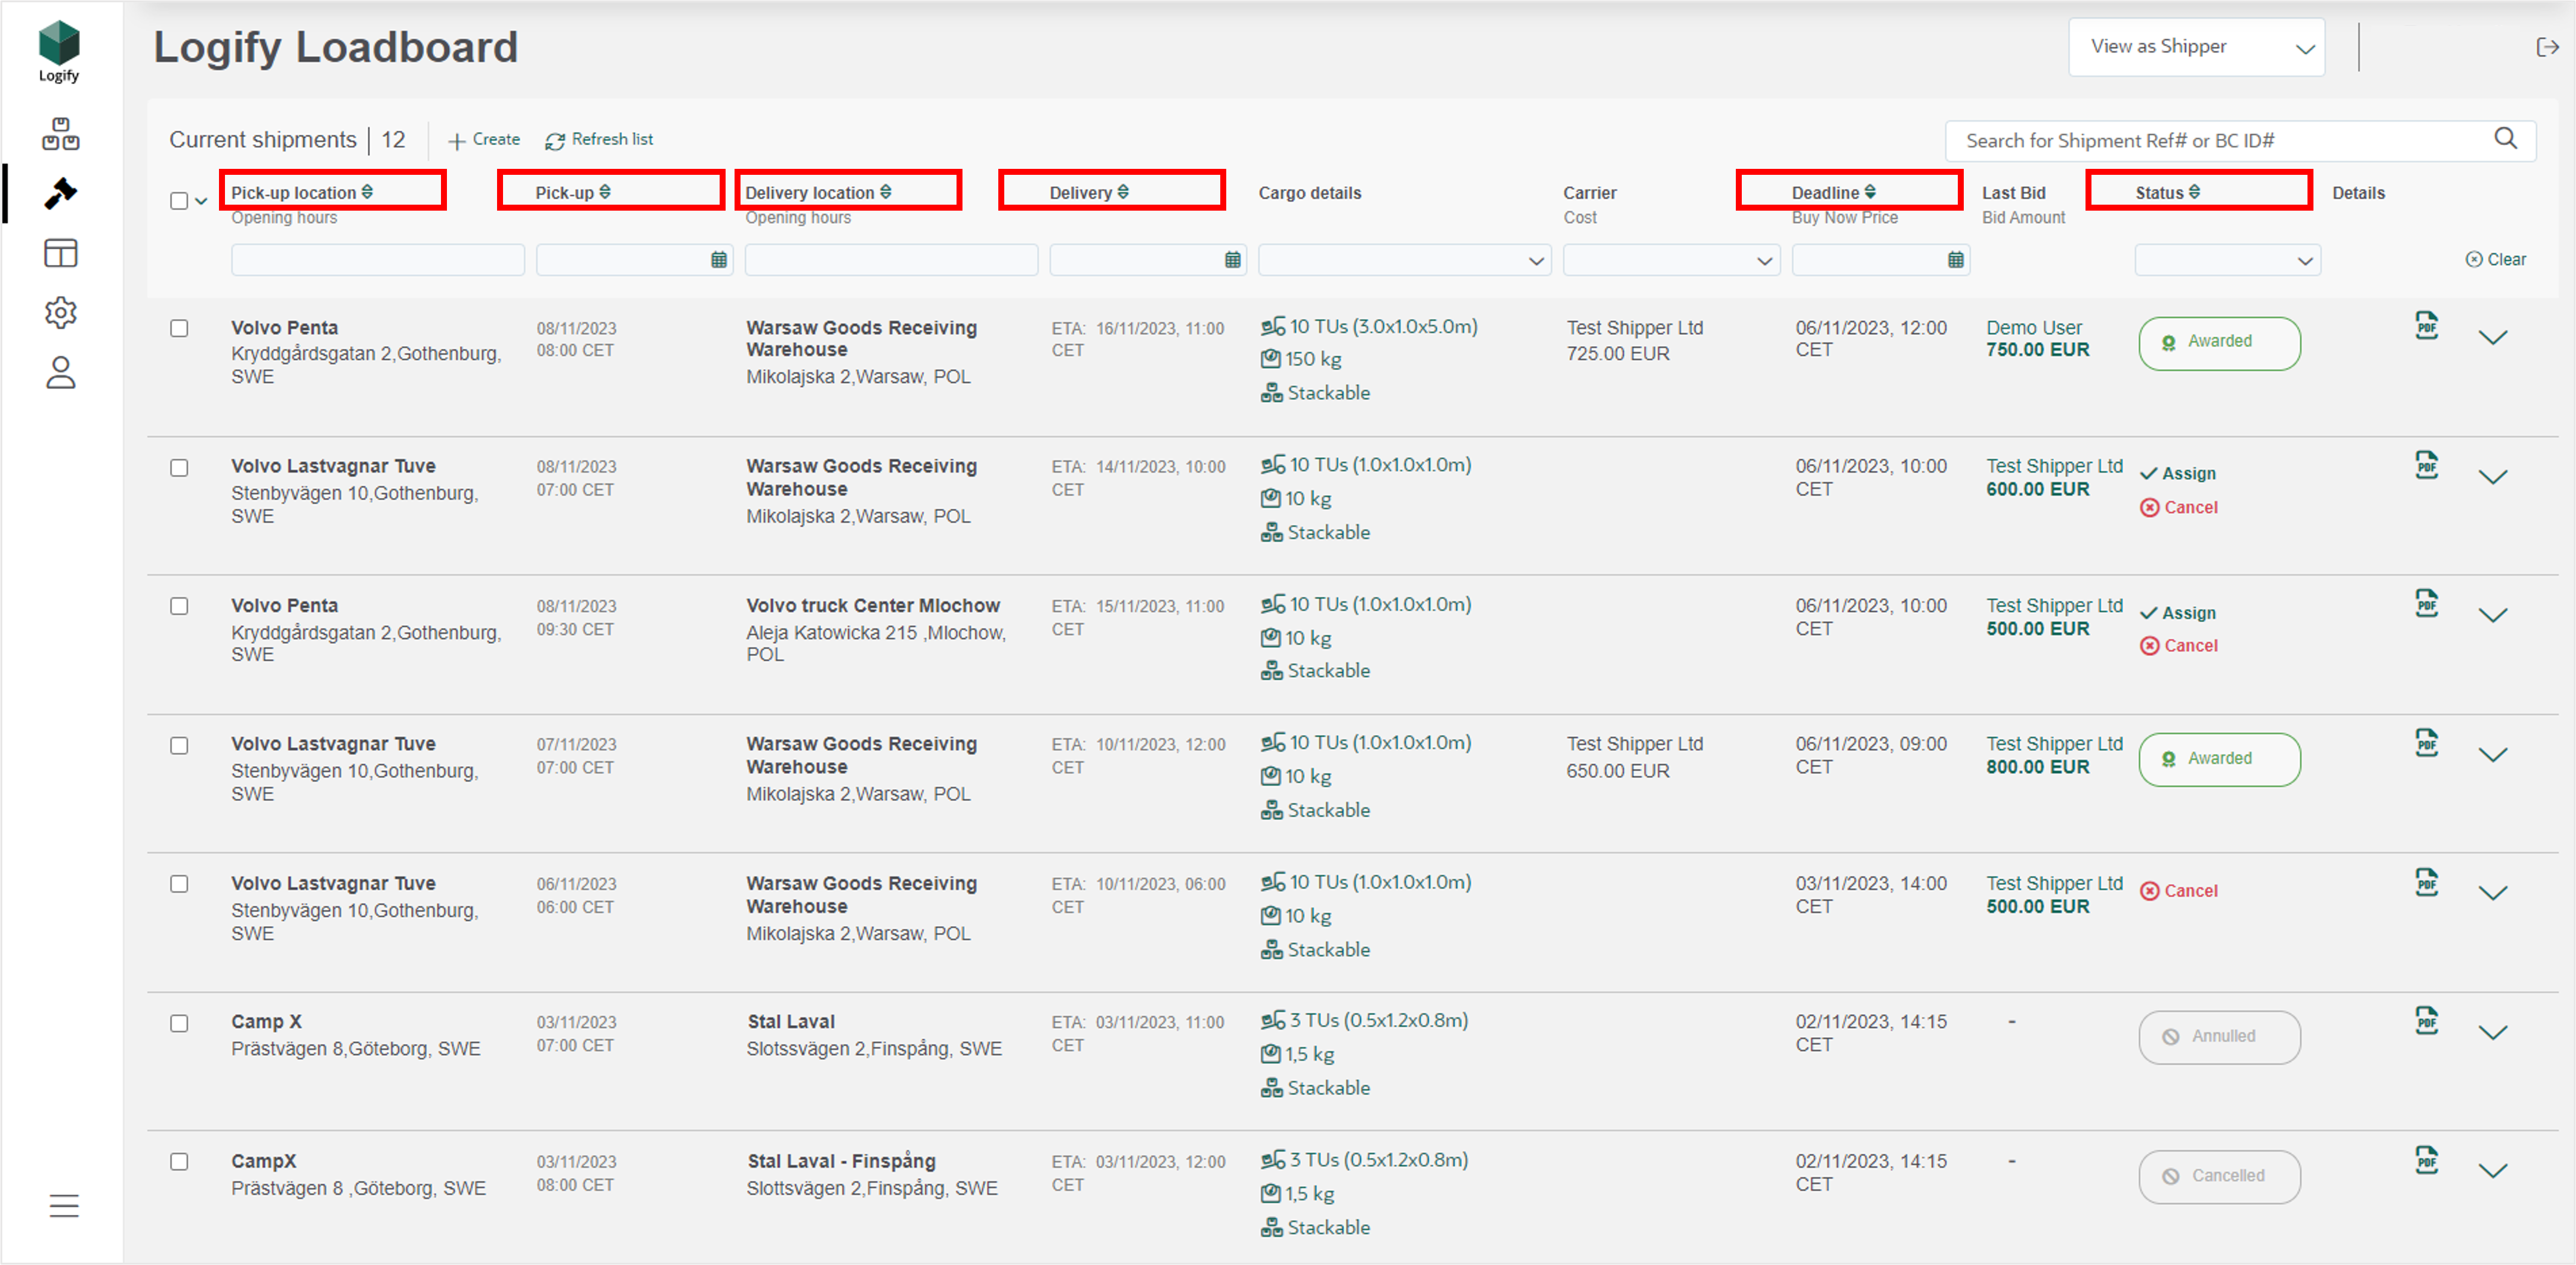Cancel shipment with 03/11/2023 14:00 deadline
The height and width of the screenshot is (1265, 2576).
[x=2179, y=890]
